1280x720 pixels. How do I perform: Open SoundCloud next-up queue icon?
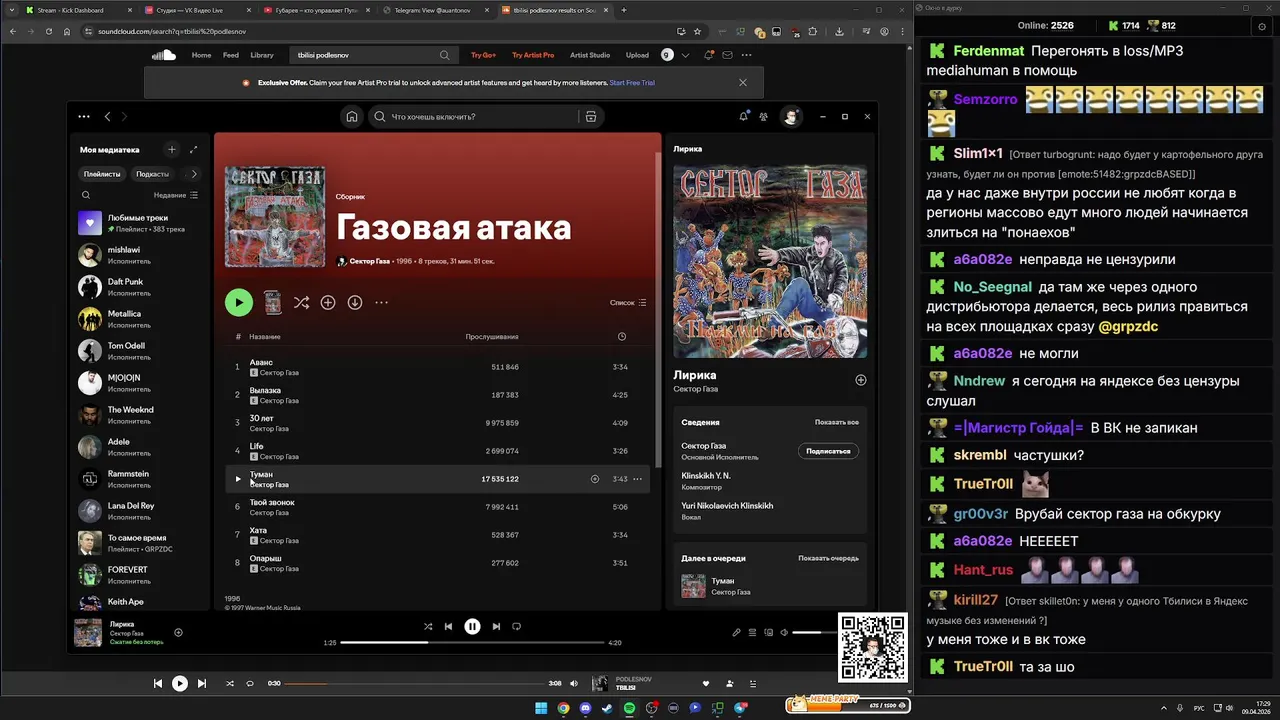(752, 683)
